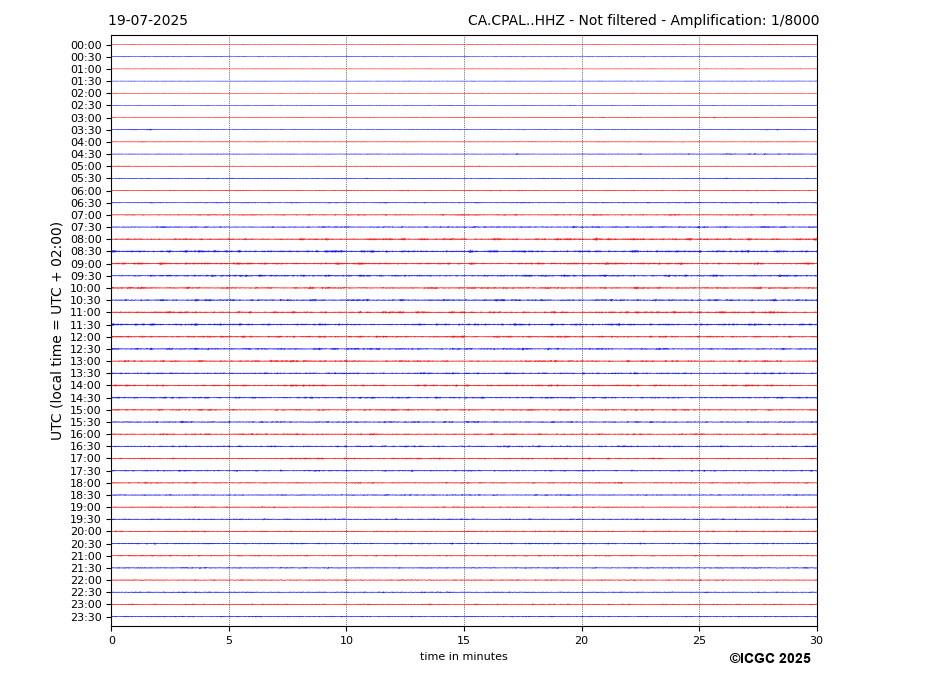Select the 12:00 time row label
Screen dimensions: 927x696
(86, 337)
